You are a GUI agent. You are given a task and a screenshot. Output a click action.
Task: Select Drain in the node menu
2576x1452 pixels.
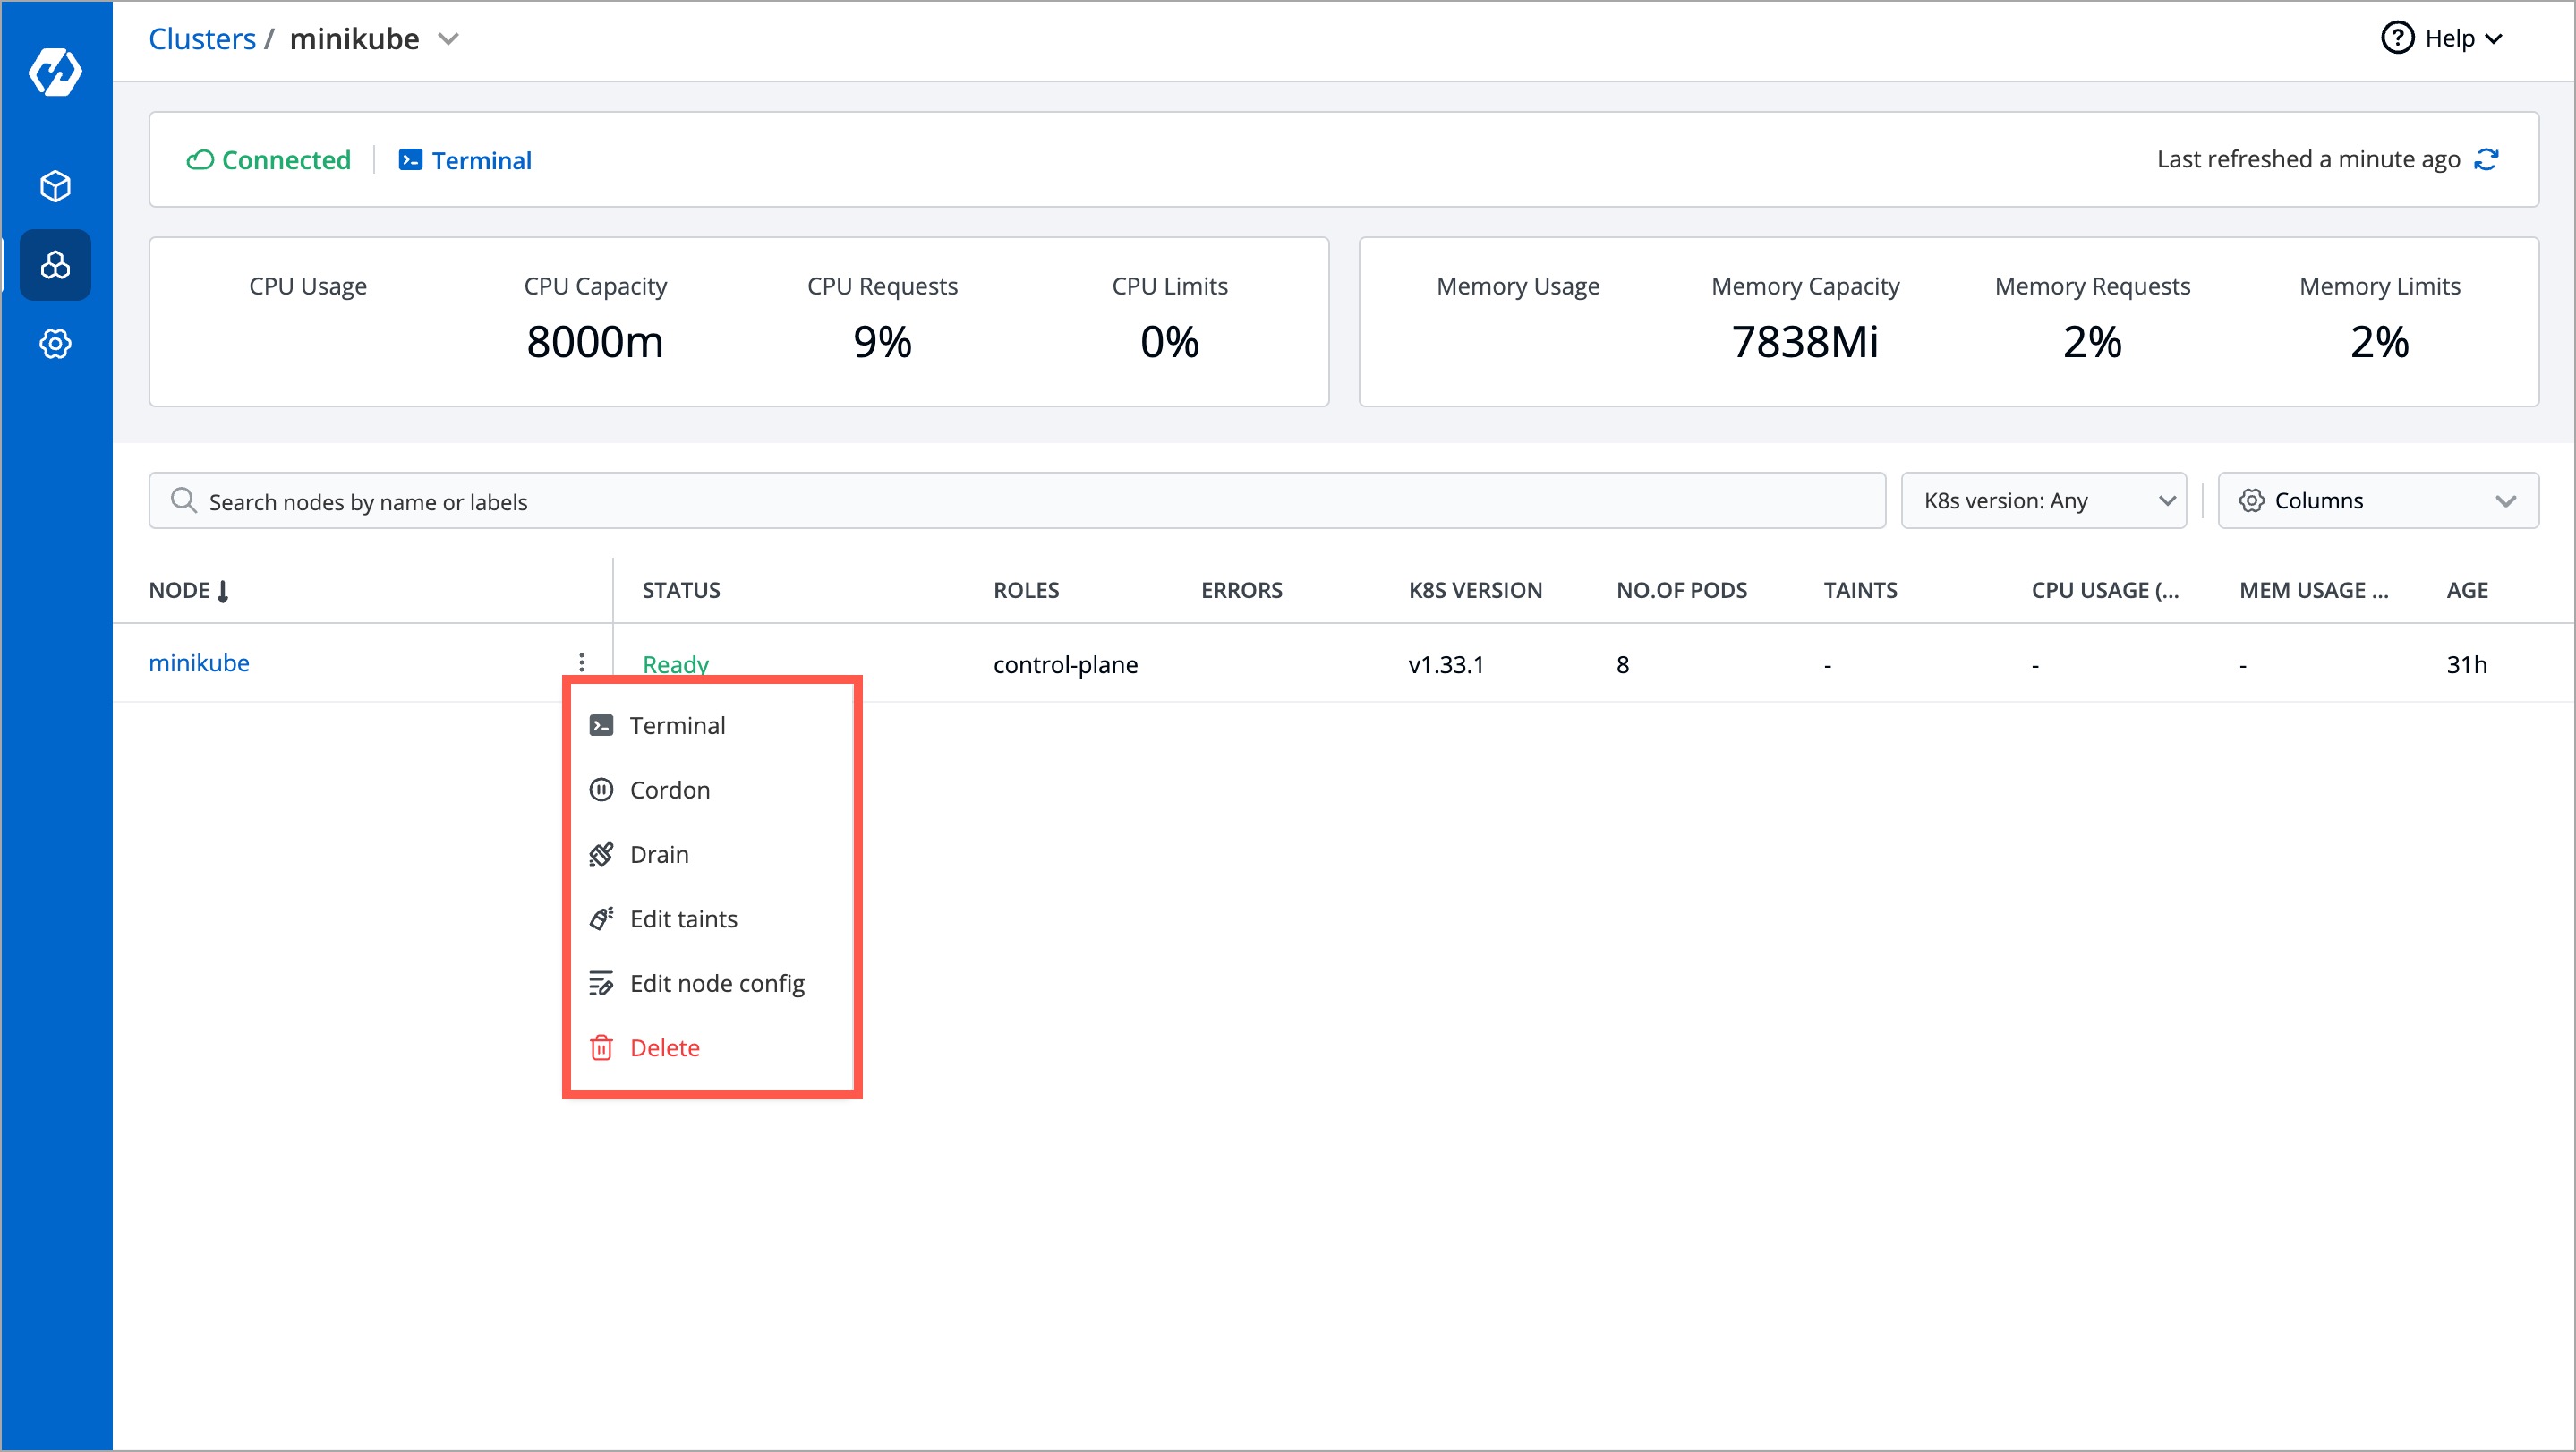click(x=658, y=855)
